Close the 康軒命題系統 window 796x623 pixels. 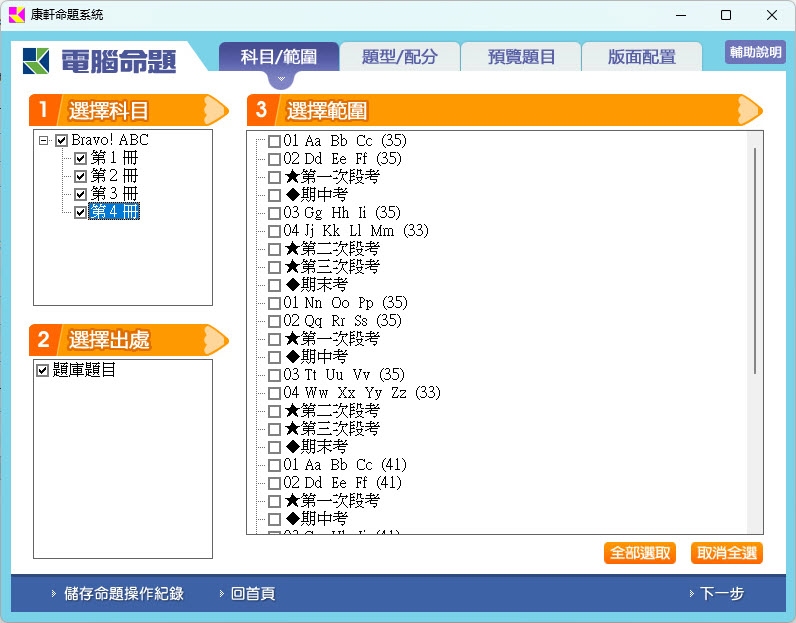[772, 15]
